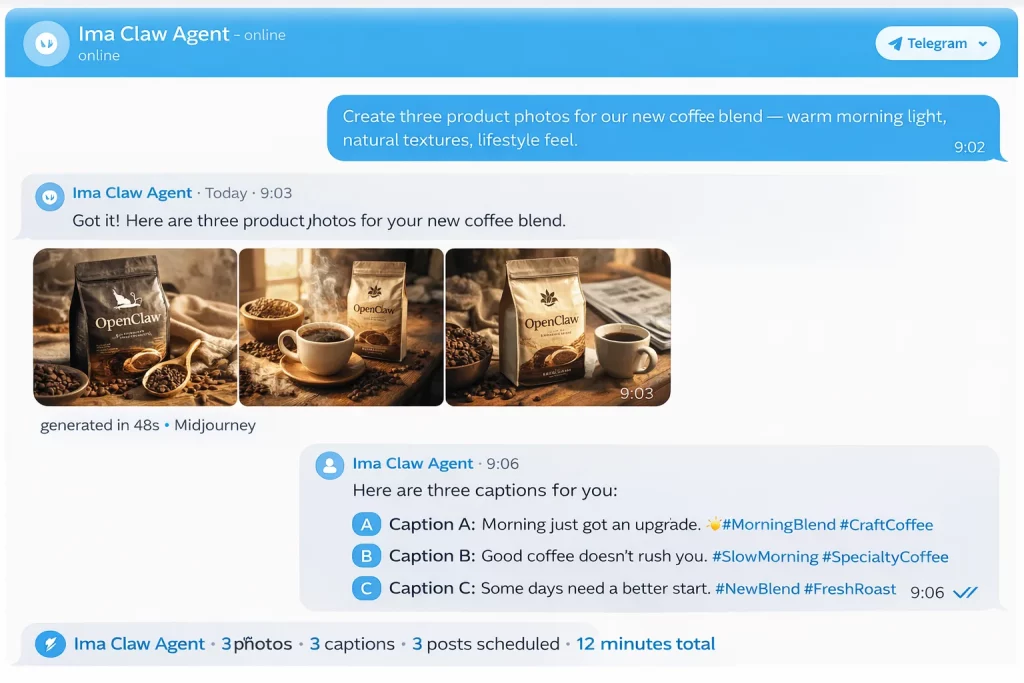The height and width of the screenshot is (683, 1024).
Task: Open the dark OpenClaw bag photo
Action: [135, 327]
